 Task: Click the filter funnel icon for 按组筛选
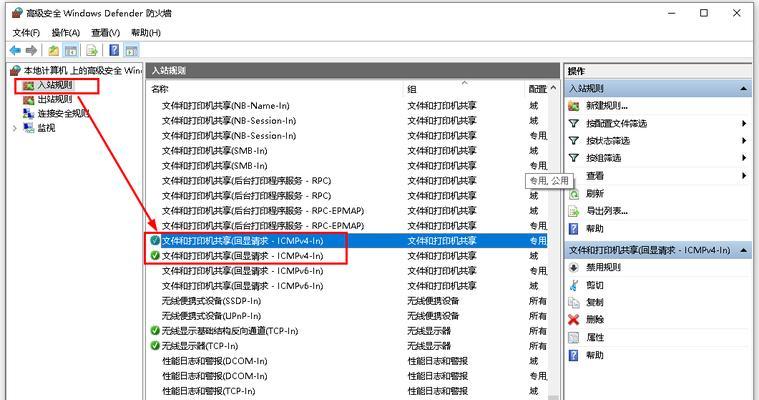(x=574, y=158)
